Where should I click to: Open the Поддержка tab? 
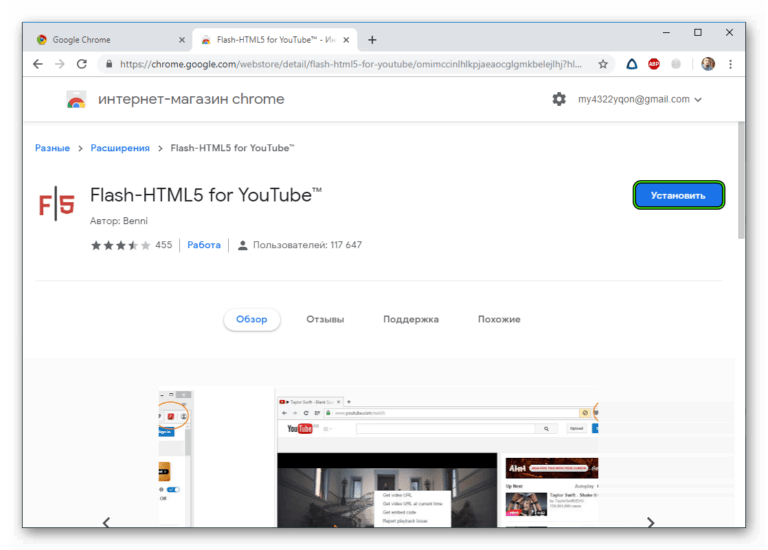tap(411, 319)
